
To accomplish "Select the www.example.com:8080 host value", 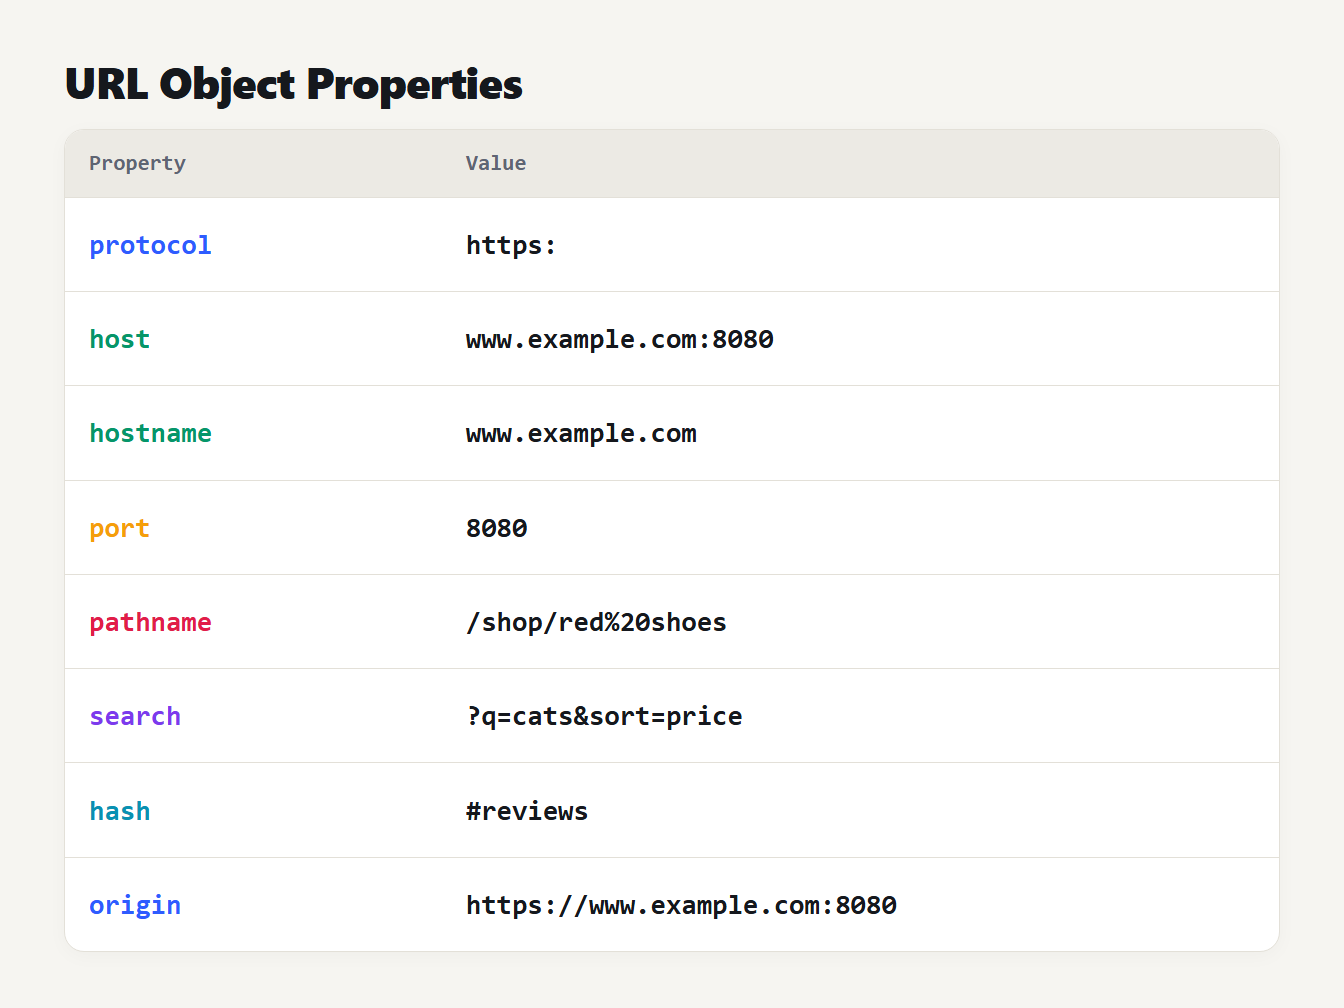I will coord(620,339).
